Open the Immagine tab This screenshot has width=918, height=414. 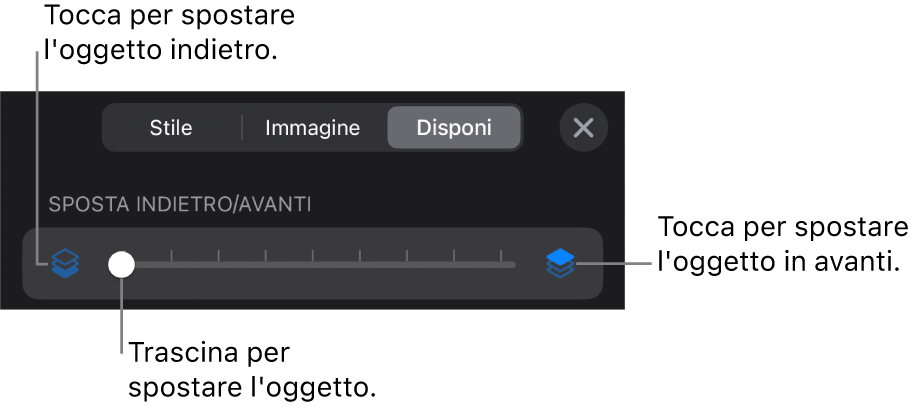tap(312, 128)
